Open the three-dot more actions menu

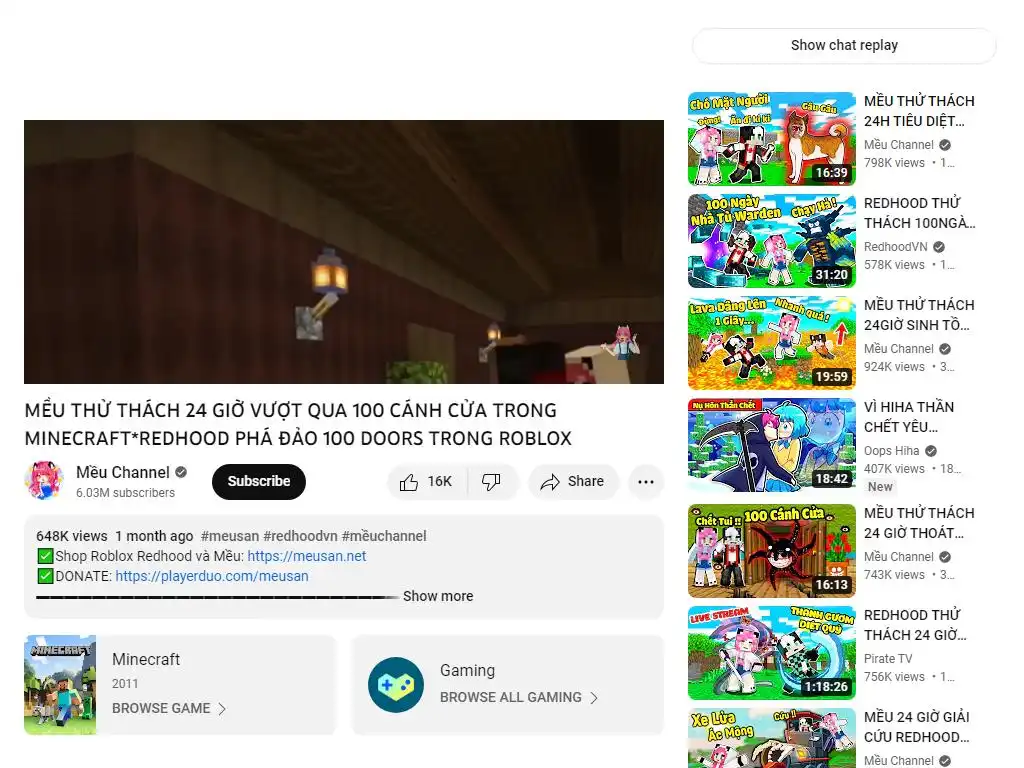646,482
